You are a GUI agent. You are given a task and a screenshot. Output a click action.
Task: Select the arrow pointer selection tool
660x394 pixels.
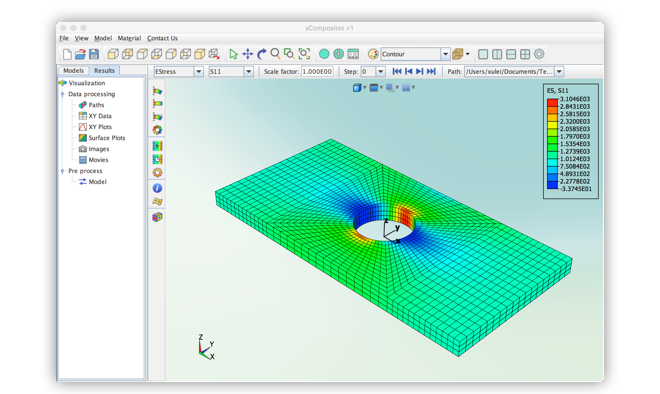tap(233, 54)
